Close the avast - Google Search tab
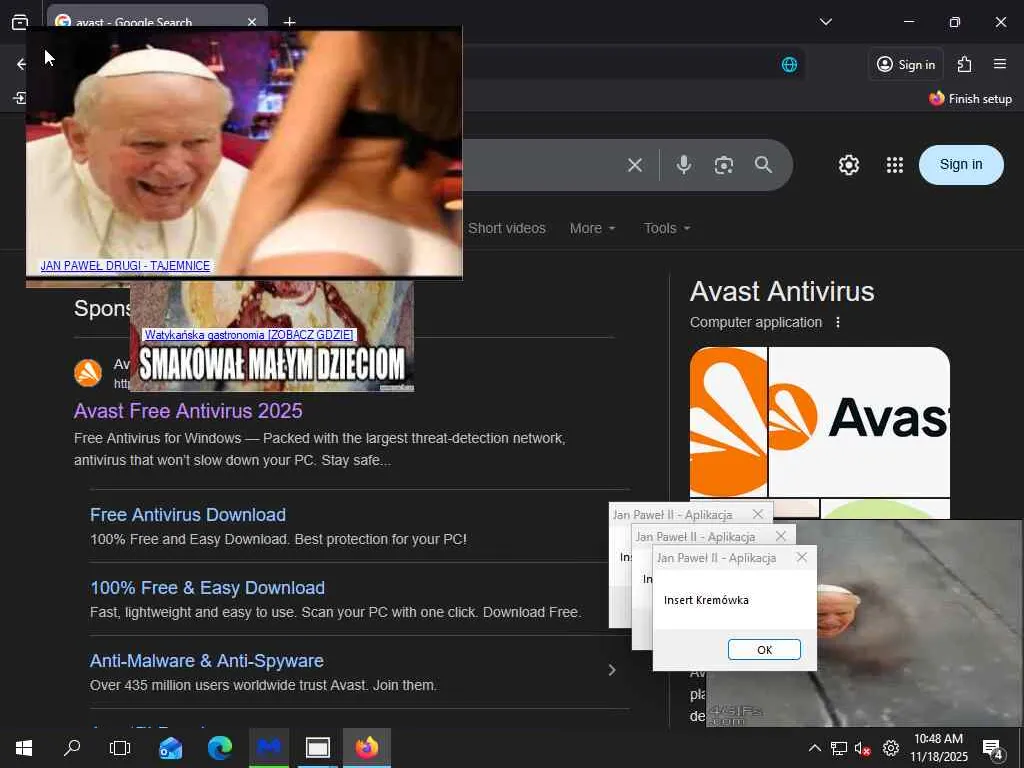The height and width of the screenshot is (768, 1024). [251, 22]
